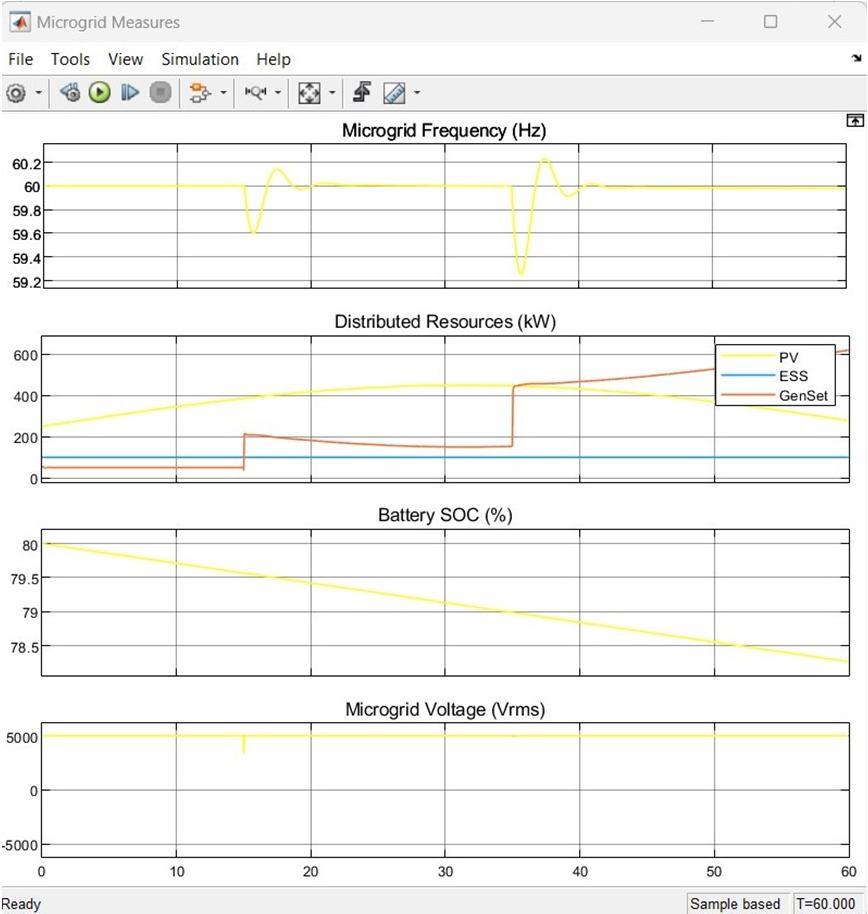Click the Microgrid Frequency (Hz) title
868x914 pixels.
pos(444,130)
